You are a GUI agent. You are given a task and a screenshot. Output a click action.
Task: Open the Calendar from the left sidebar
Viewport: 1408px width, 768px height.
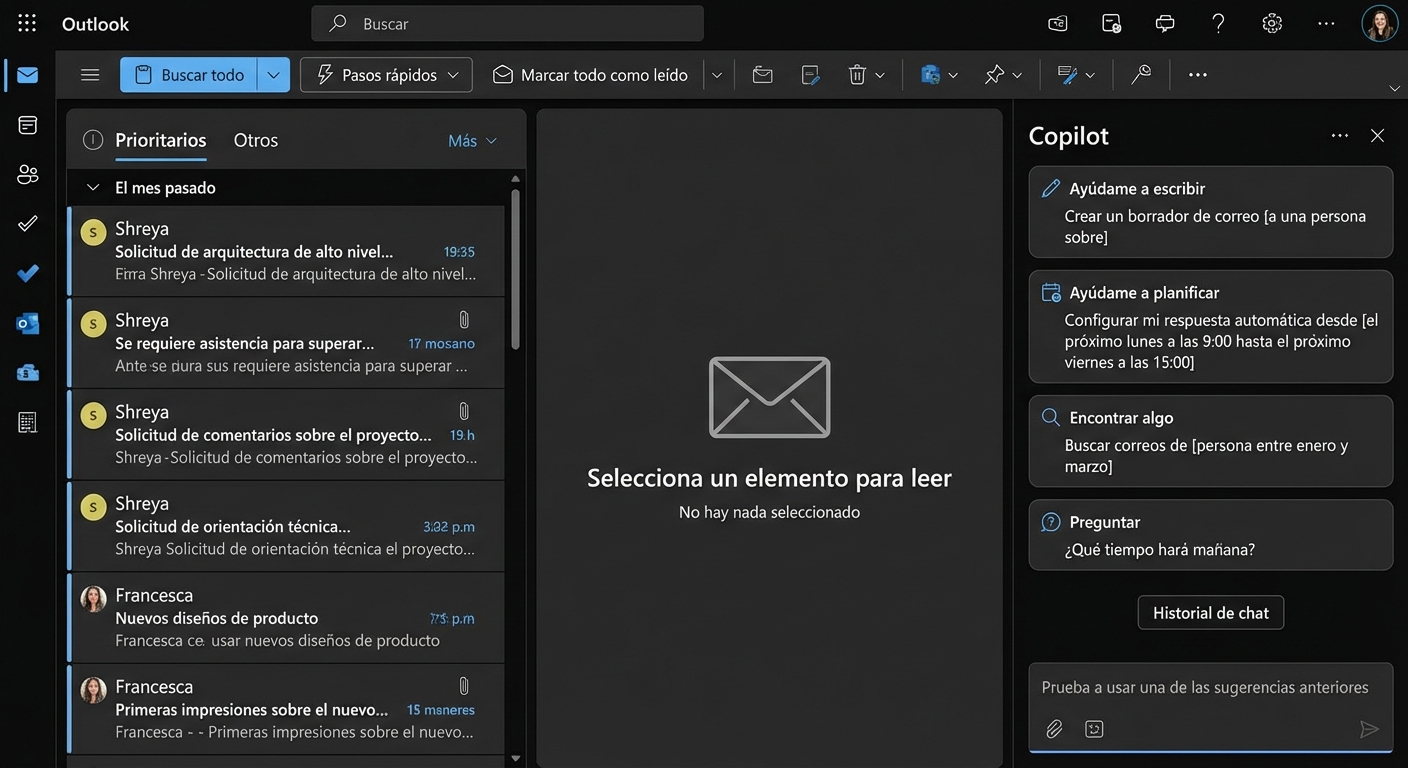pyautogui.click(x=26, y=124)
